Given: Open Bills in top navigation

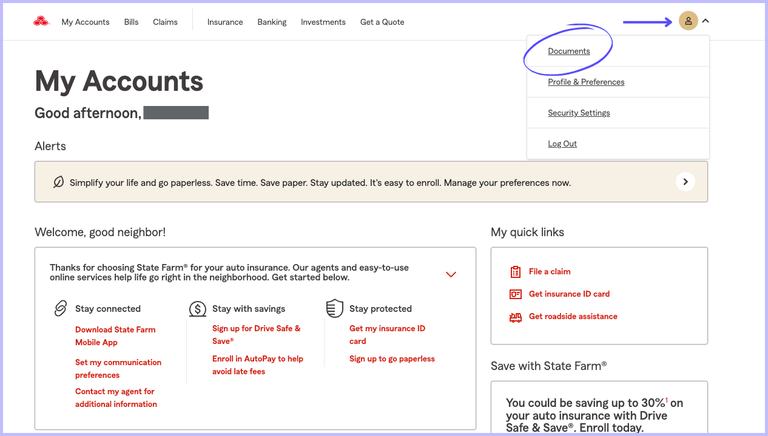Looking at the screenshot, I should [x=131, y=22].
